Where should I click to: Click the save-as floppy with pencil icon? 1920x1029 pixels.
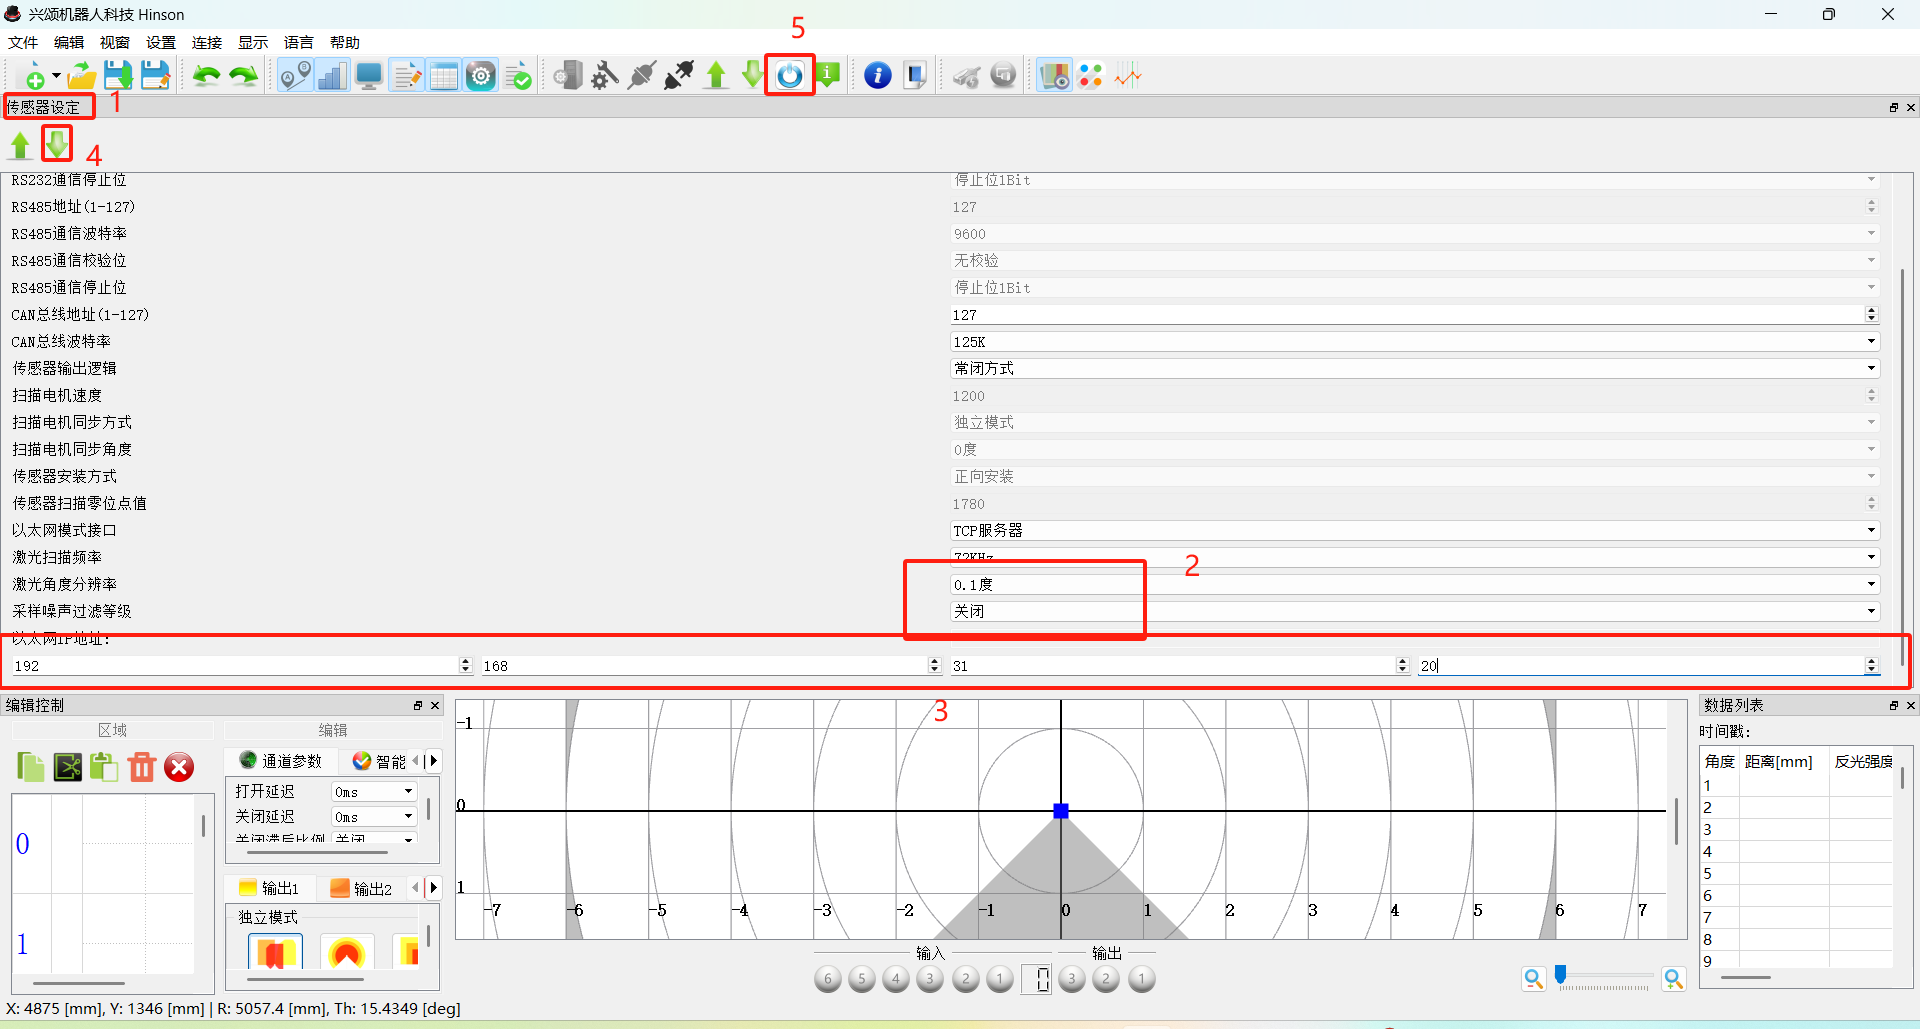[155, 76]
